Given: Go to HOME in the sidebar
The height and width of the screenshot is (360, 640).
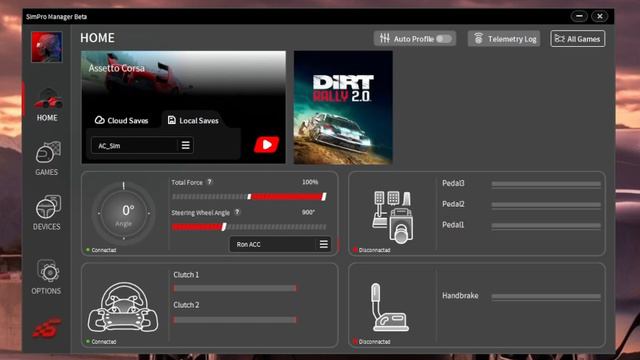Looking at the screenshot, I should pyautogui.click(x=47, y=105).
